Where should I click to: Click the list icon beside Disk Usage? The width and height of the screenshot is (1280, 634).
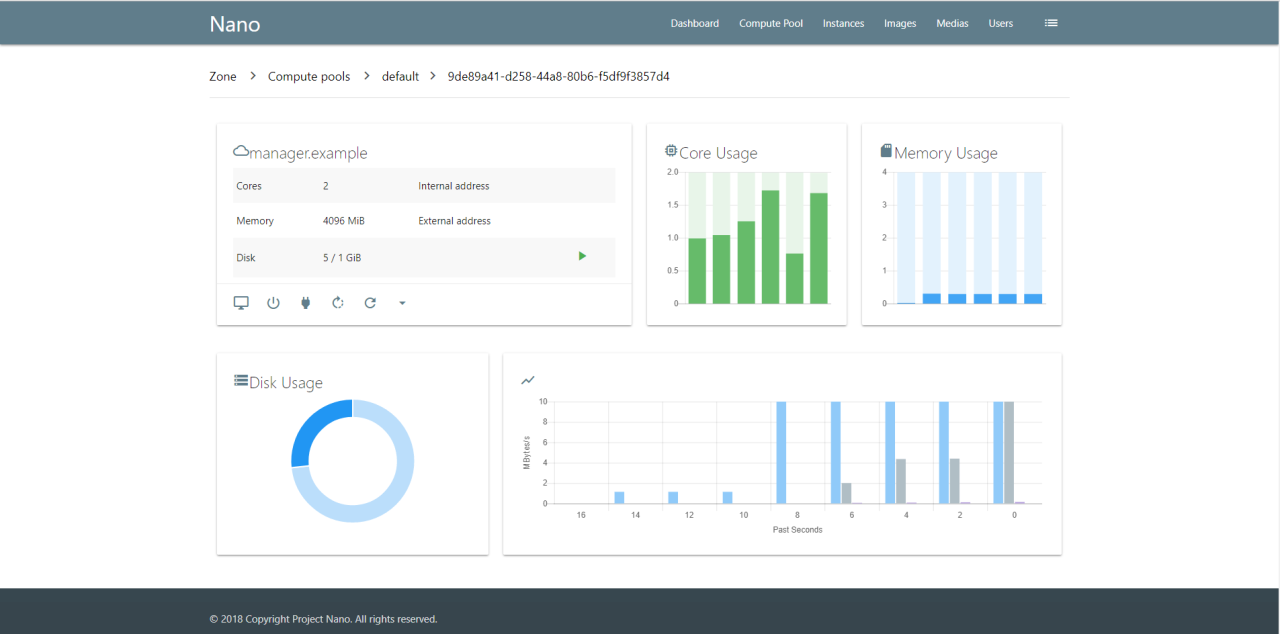240,380
